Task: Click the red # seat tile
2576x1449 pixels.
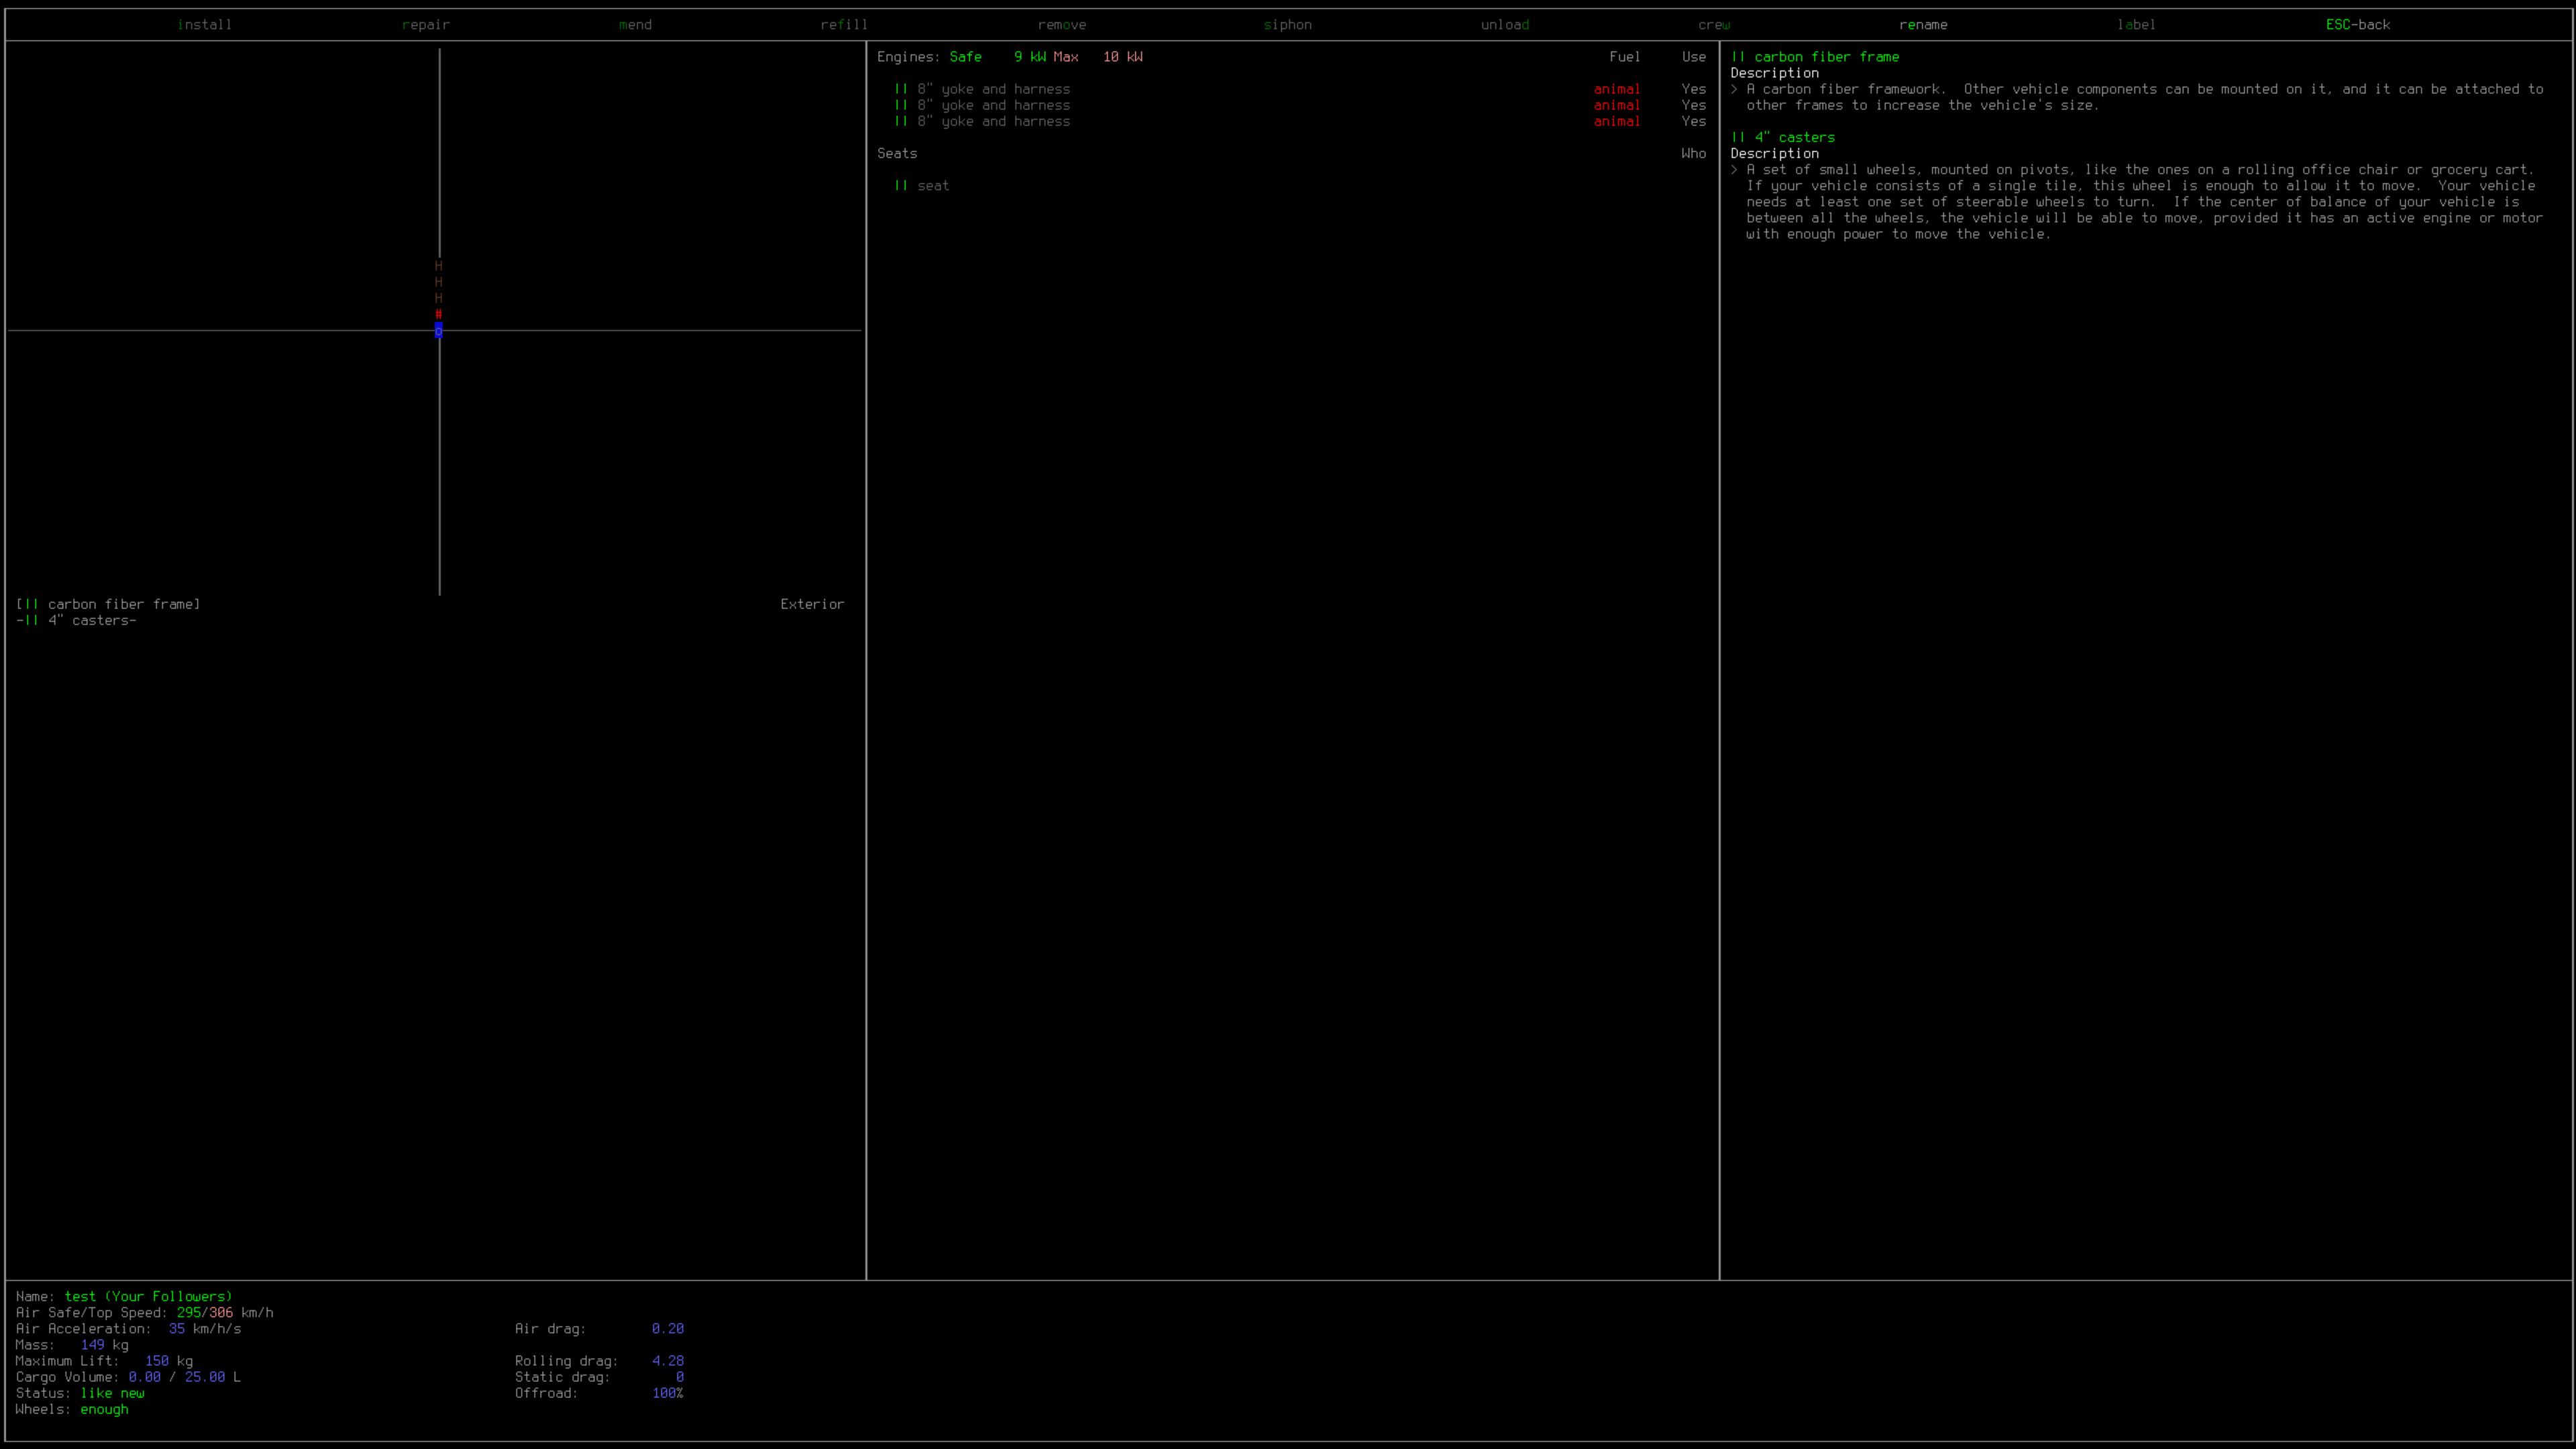Action: [x=438, y=314]
